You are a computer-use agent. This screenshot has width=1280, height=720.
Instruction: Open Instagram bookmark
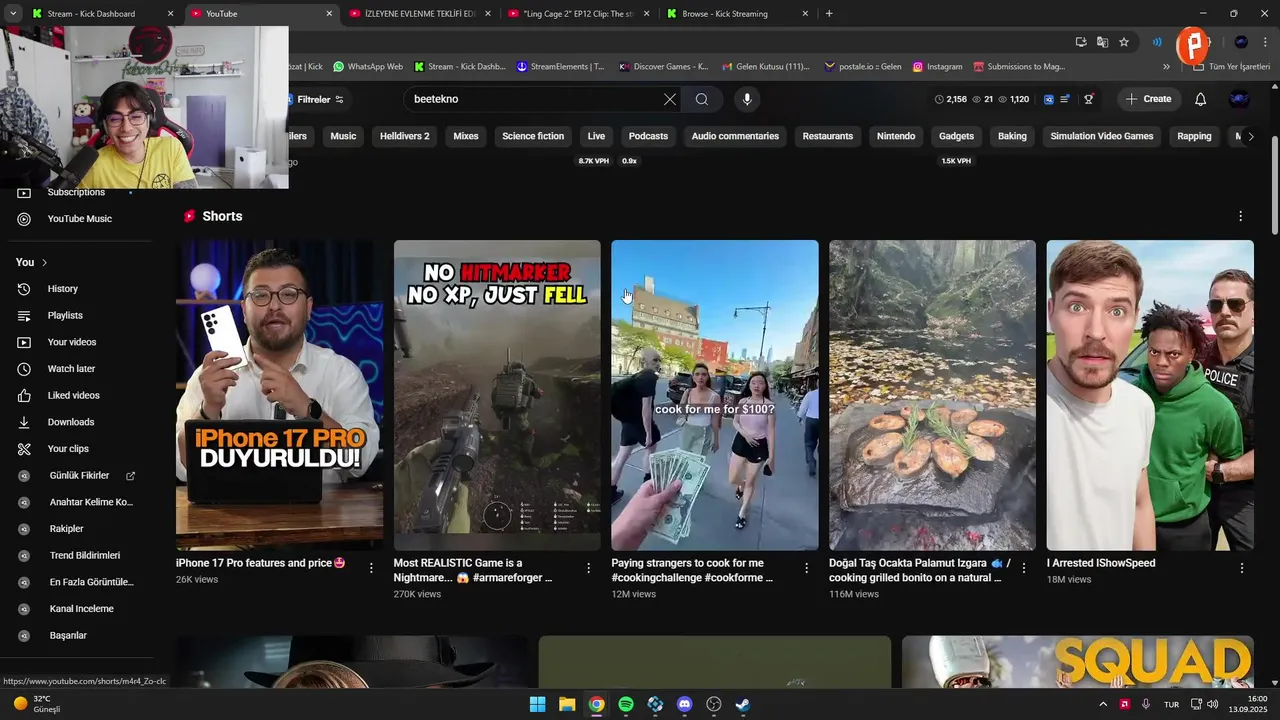click(936, 67)
